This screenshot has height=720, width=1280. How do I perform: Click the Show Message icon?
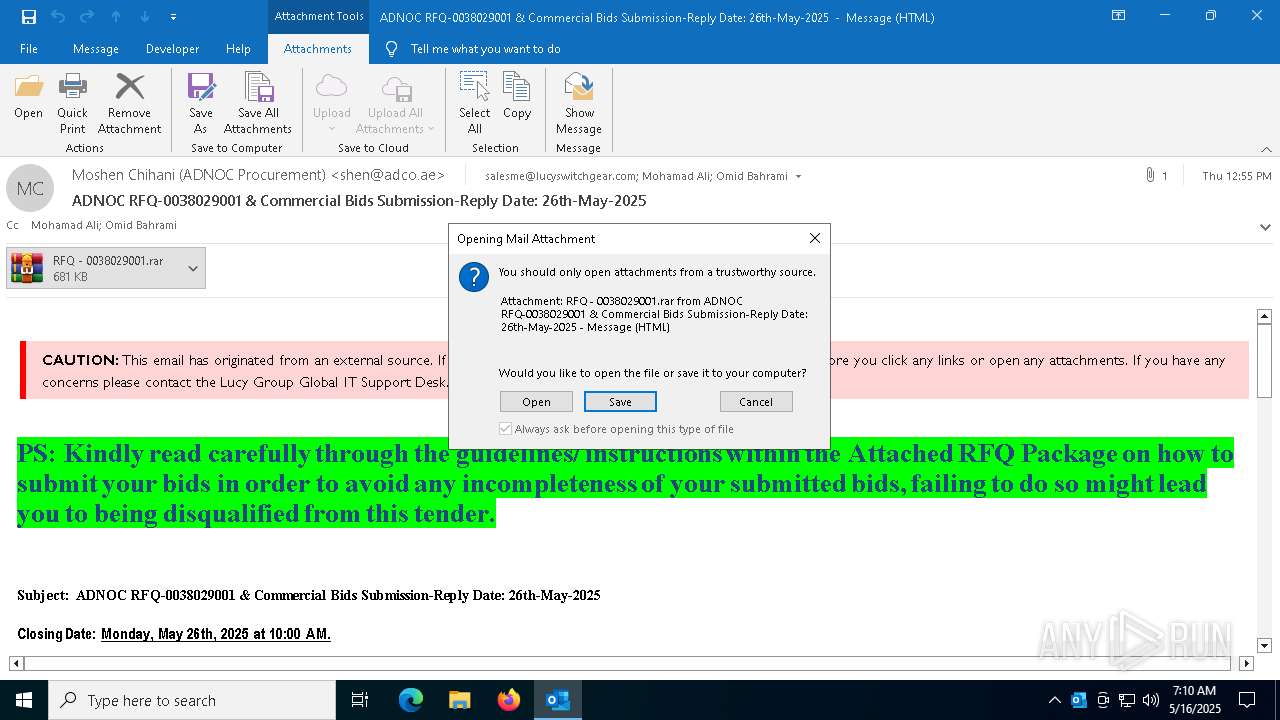[579, 104]
